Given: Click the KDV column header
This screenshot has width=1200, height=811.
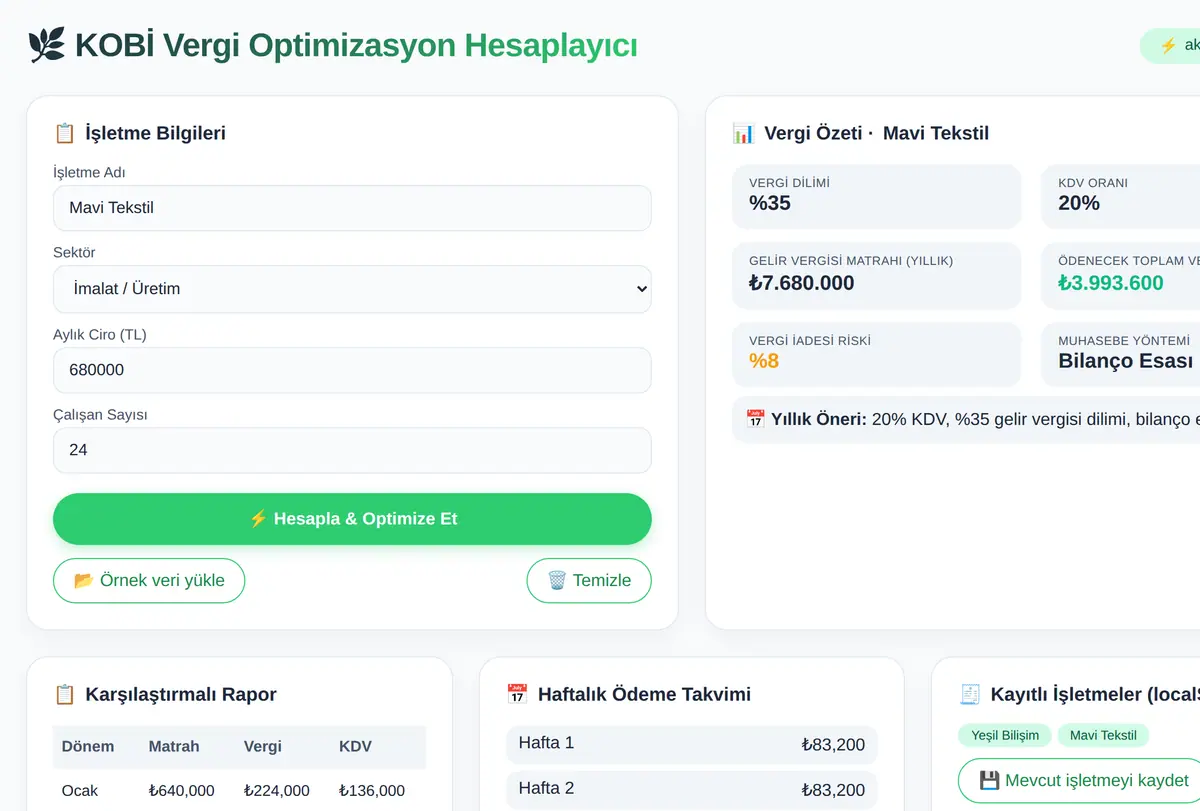Looking at the screenshot, I should click(355, 746).
